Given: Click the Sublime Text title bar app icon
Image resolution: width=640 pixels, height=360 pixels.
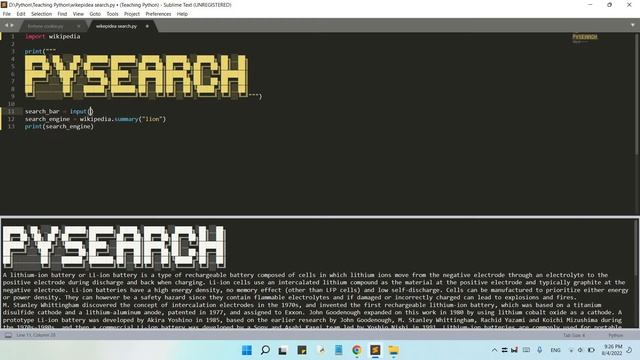Looking at the screenshot, I should pyautogui.click(x=4, y=5).
